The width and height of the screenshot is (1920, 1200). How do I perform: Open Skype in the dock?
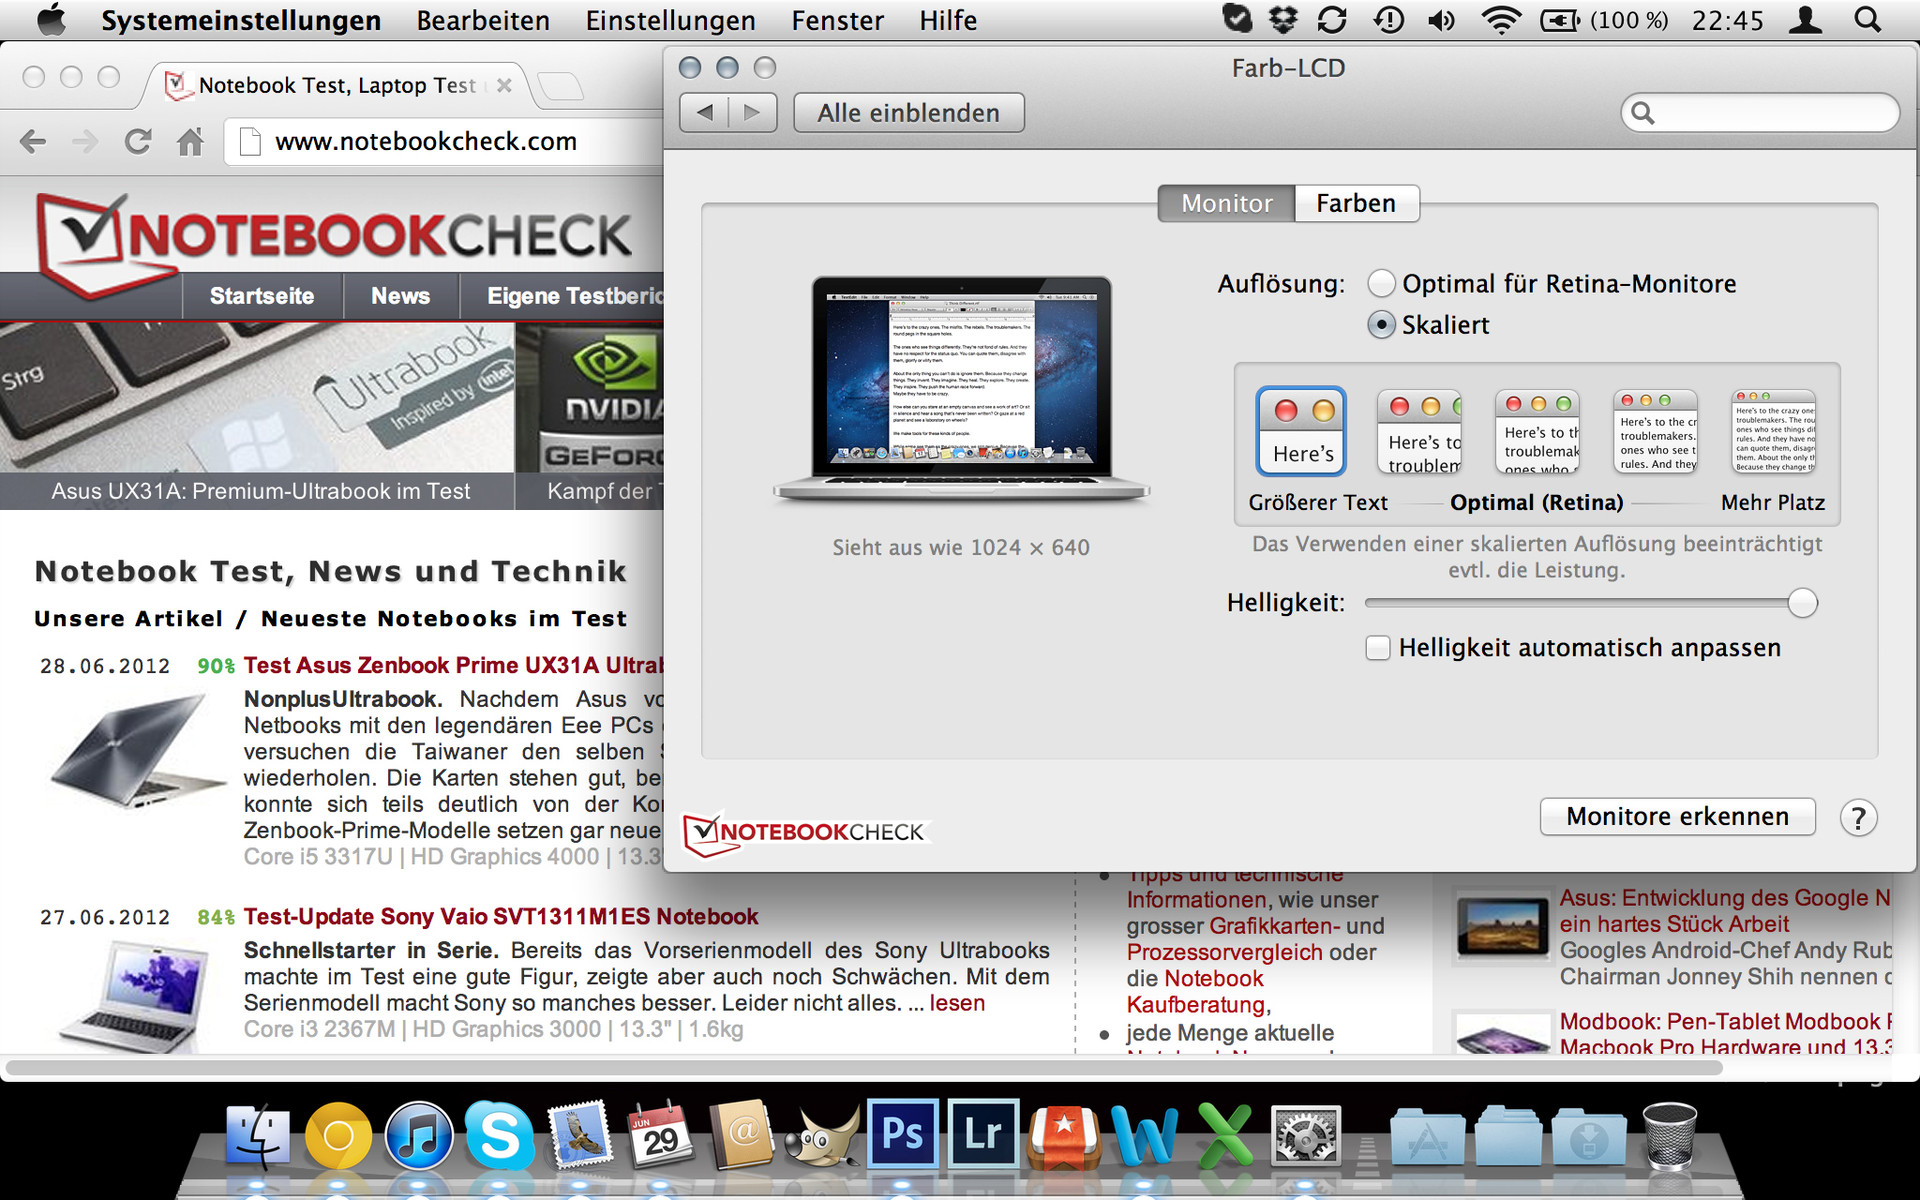click(499, 1136)
